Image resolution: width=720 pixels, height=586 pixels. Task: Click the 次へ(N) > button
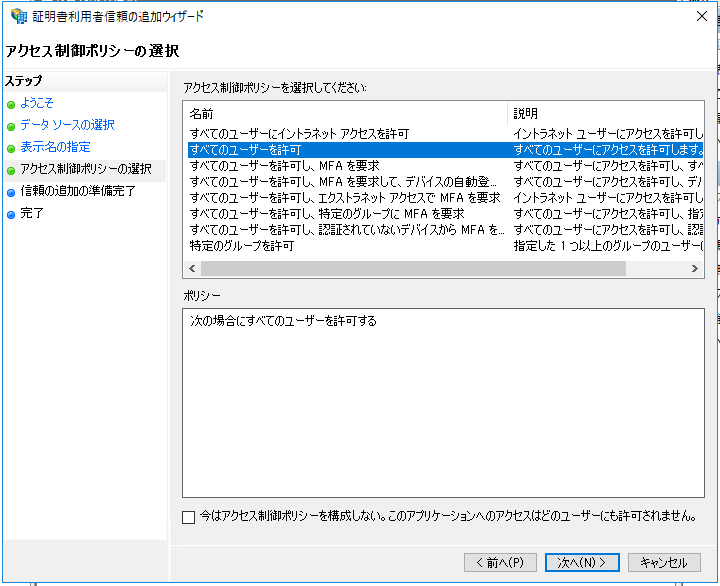point(582,563)
